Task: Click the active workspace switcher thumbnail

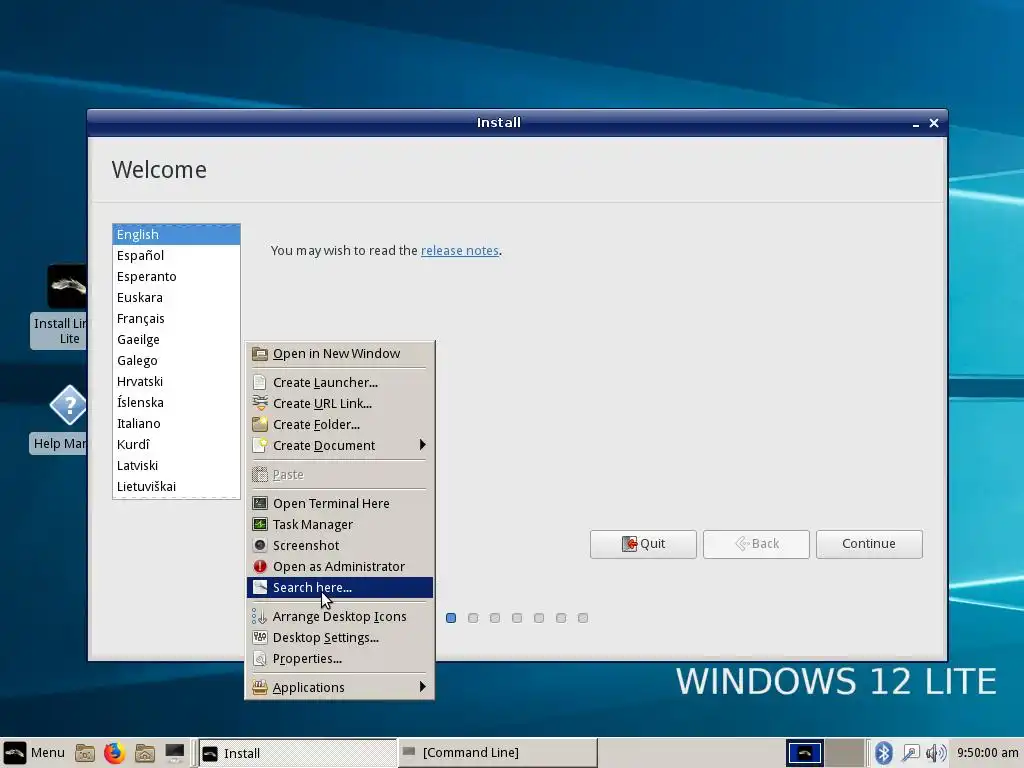Action: (805, 753)
